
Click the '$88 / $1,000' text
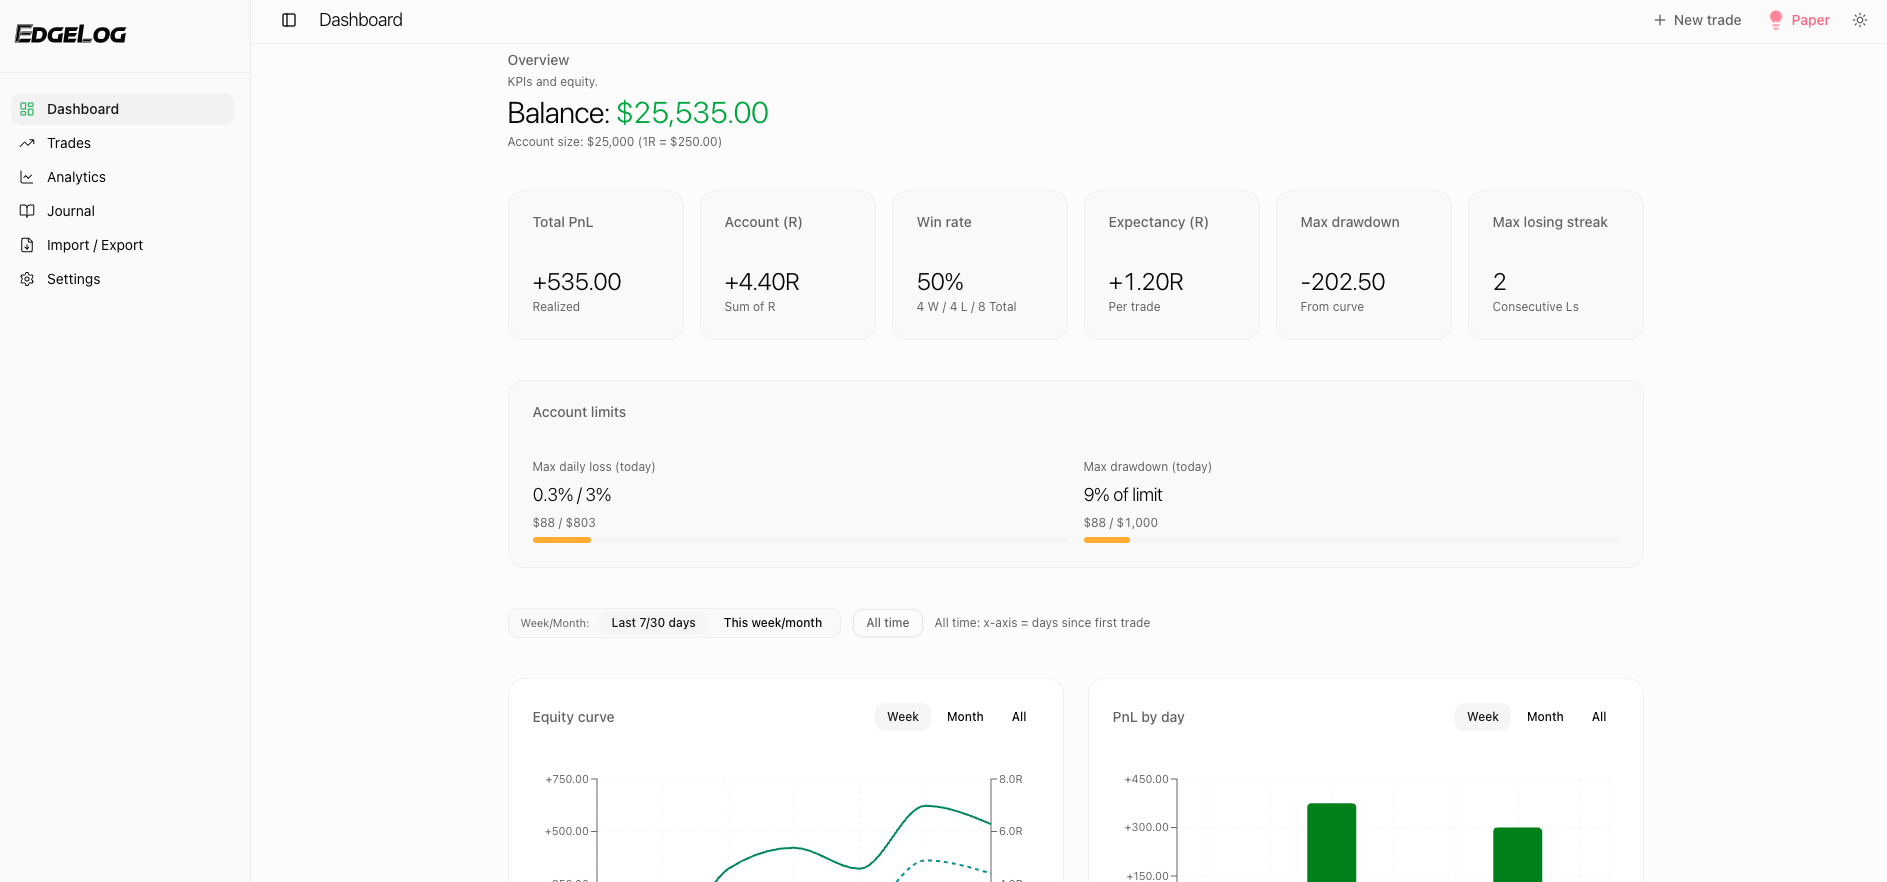coord(1121,523)
